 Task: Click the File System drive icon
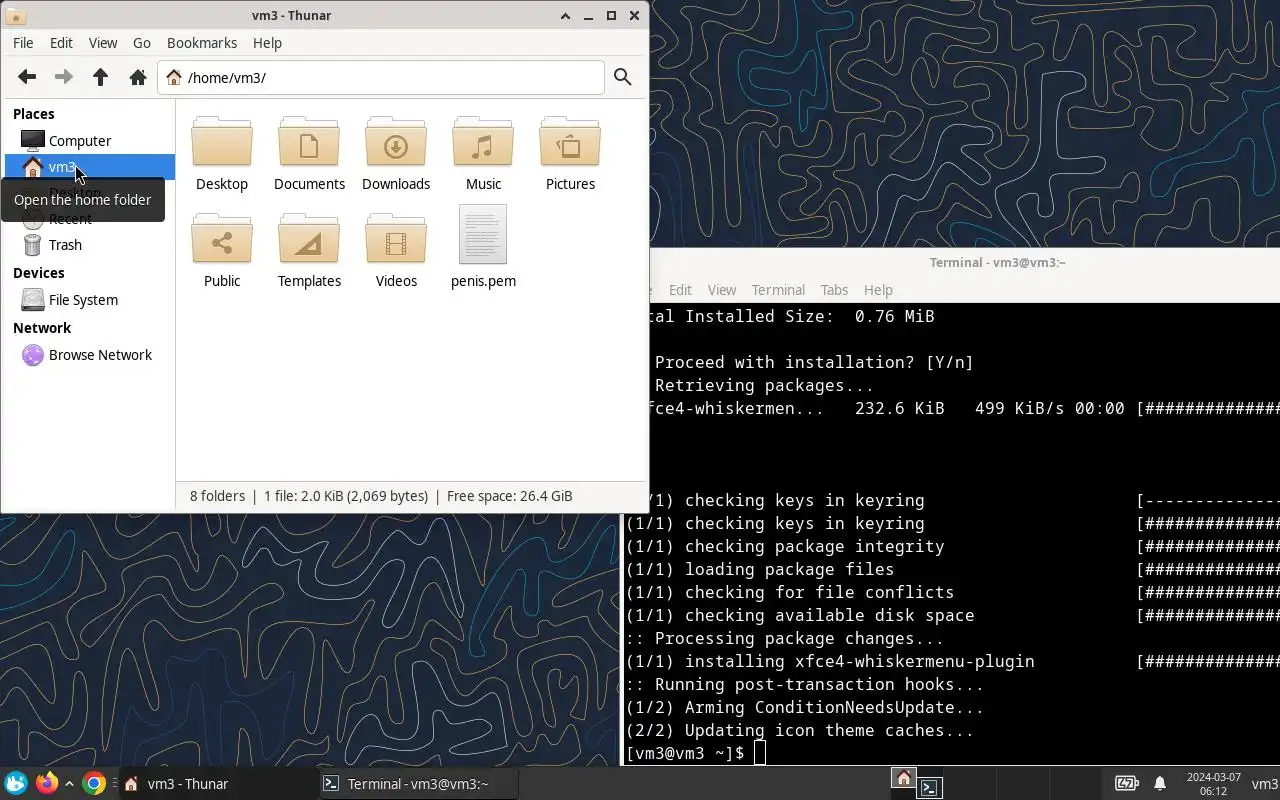click(x=33, y=300)
